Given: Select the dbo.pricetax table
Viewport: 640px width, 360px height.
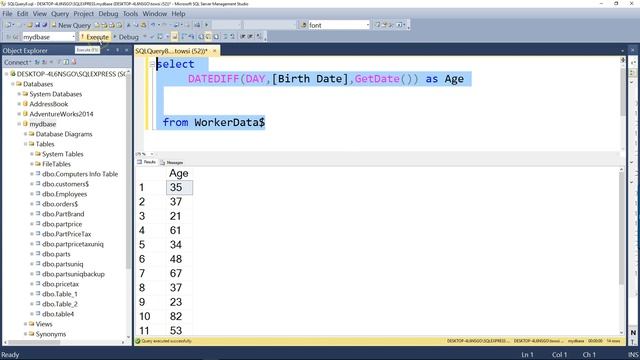Looking at the screenshot, I should tap(60, 284).
